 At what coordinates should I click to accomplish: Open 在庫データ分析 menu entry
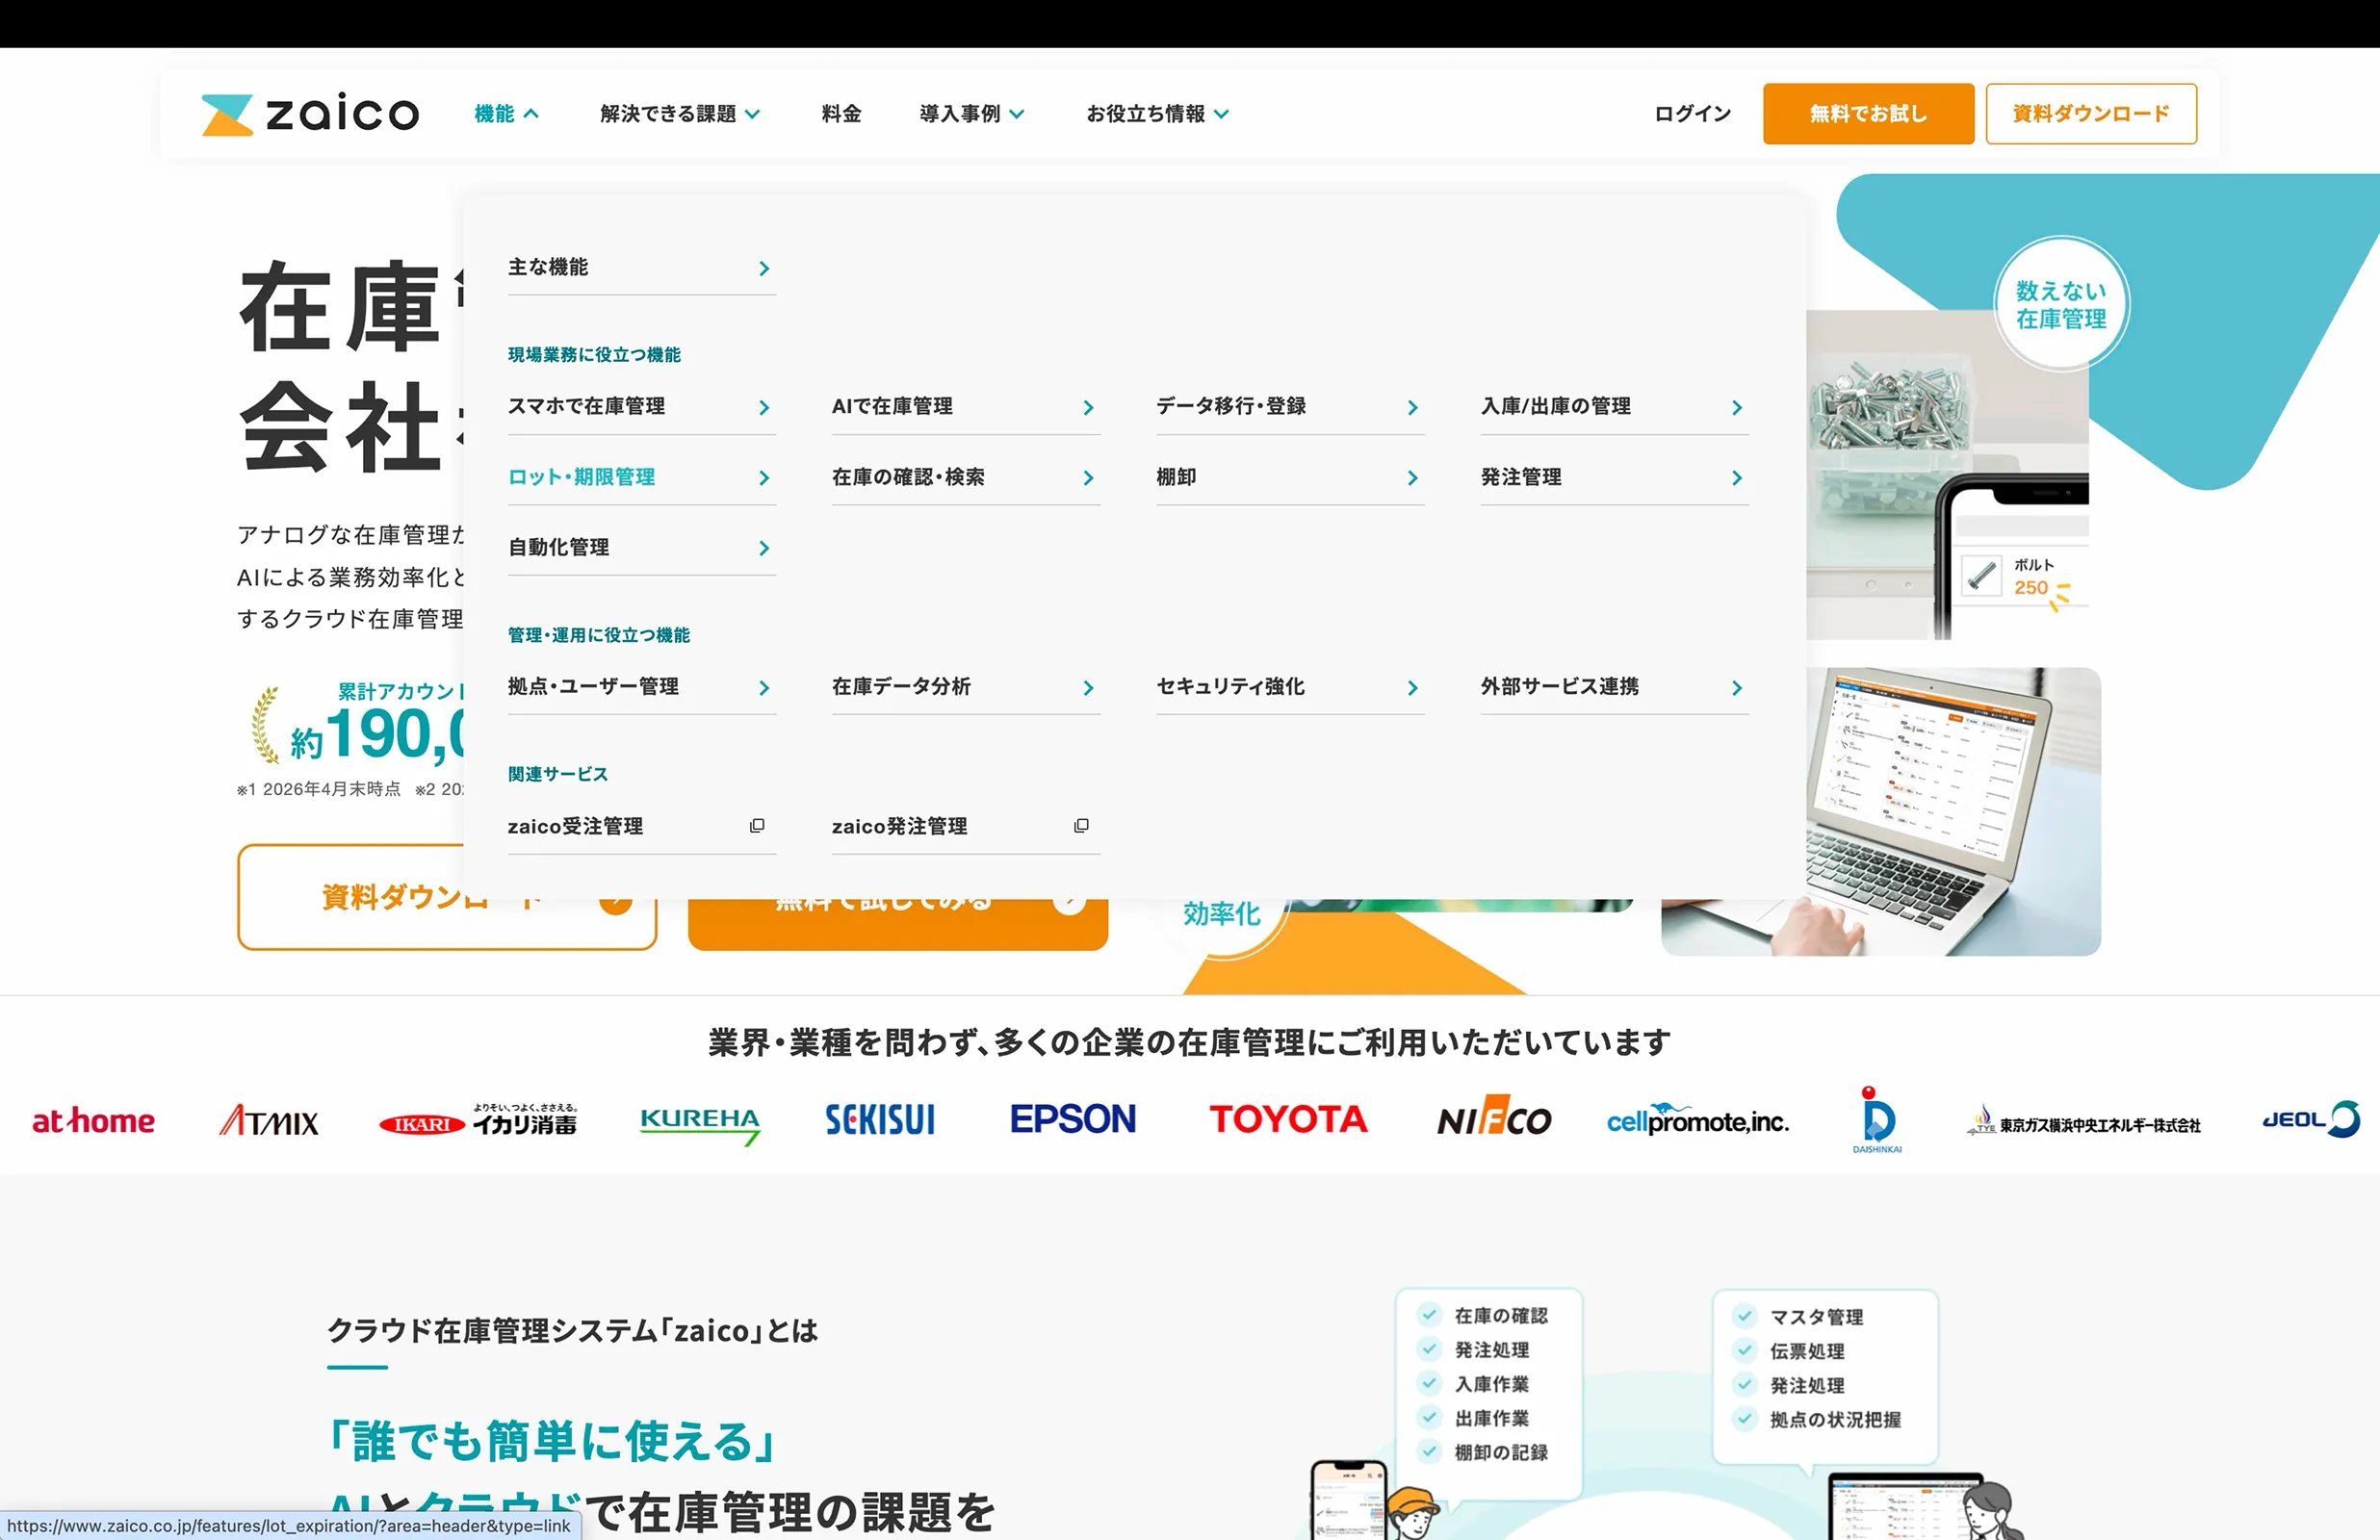coord(966,688)
